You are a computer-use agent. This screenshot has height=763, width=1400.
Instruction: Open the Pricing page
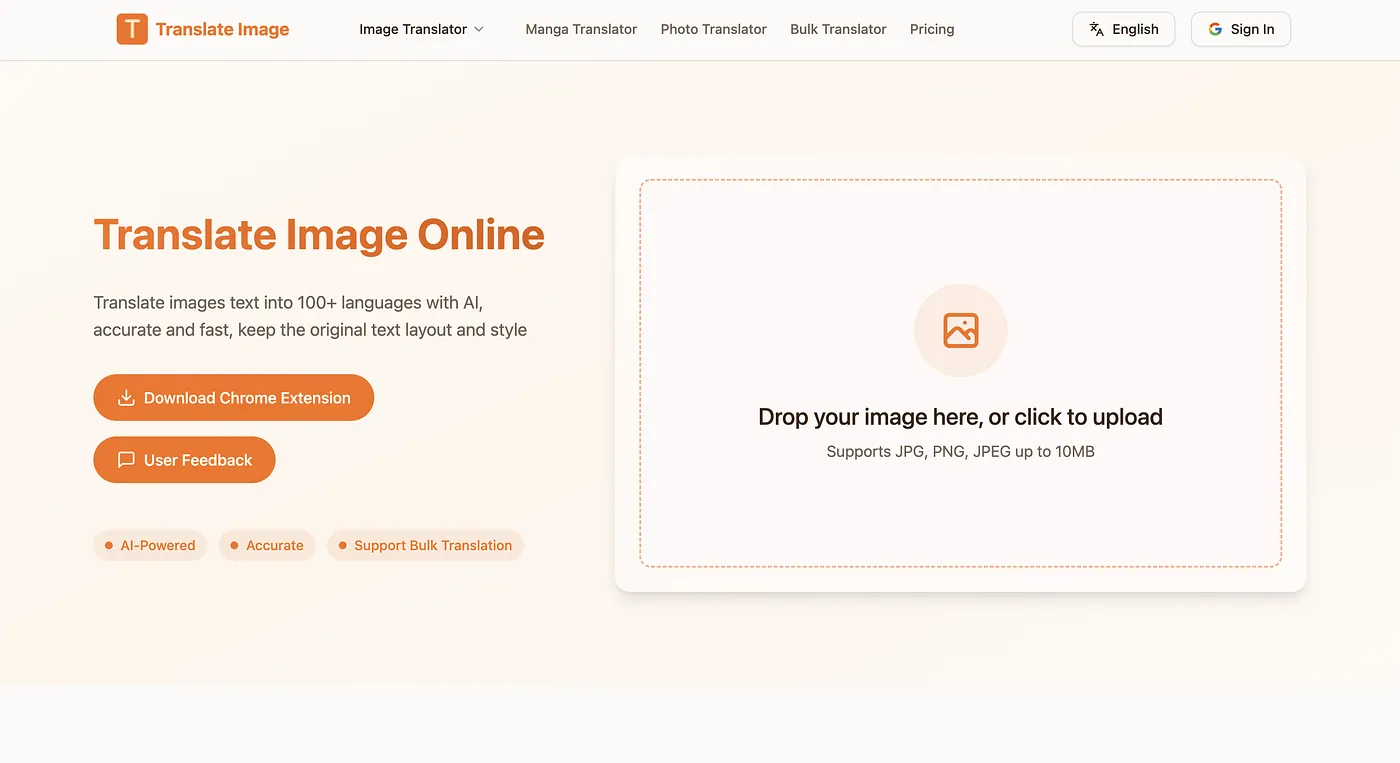[x=932, y=29]
